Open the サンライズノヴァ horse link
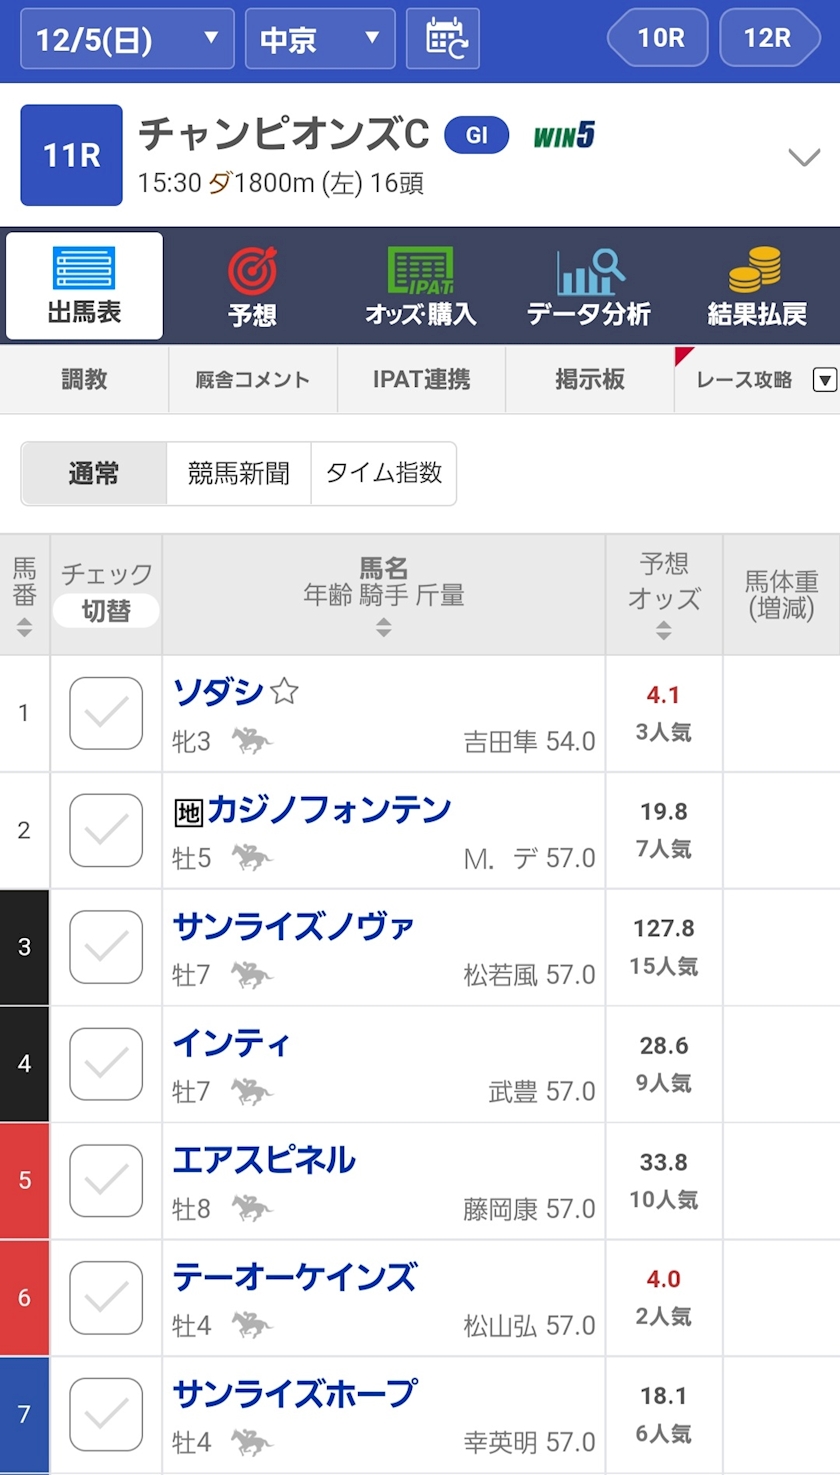The width and height of the screenshot is (840, 1475). click(293, 927)
